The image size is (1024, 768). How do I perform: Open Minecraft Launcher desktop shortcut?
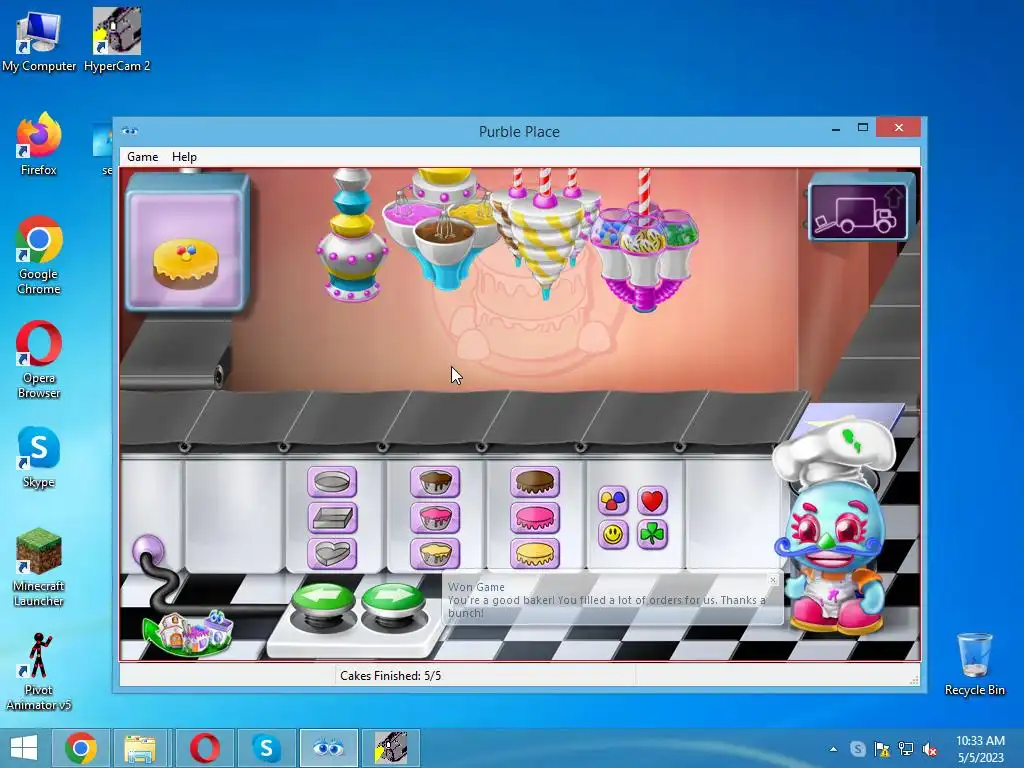click(39, 568)
